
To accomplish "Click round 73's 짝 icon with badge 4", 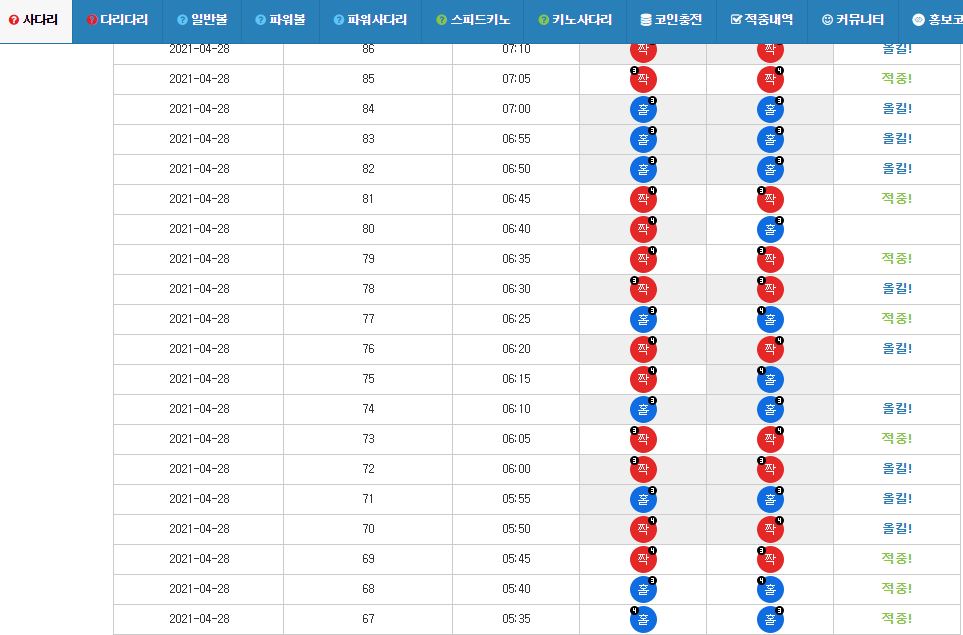I will coord(770,439).
